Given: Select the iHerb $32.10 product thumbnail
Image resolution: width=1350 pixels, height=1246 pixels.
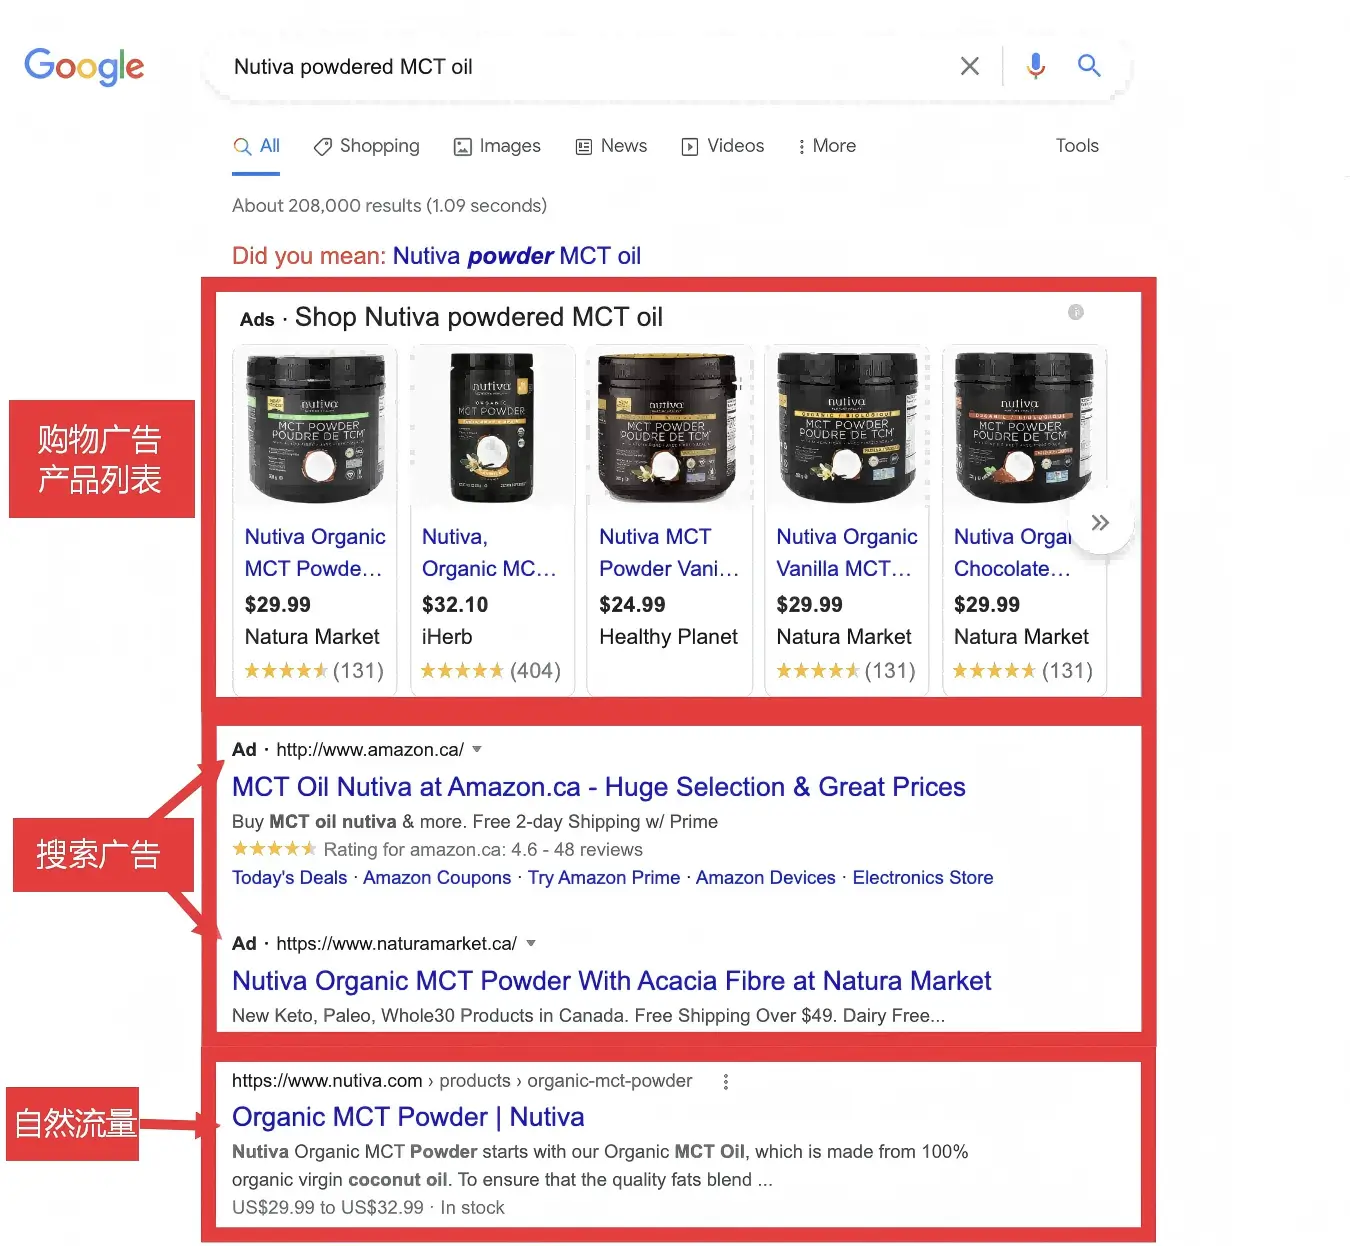Looking at the screenshot, I should click(x=491, y=427).
